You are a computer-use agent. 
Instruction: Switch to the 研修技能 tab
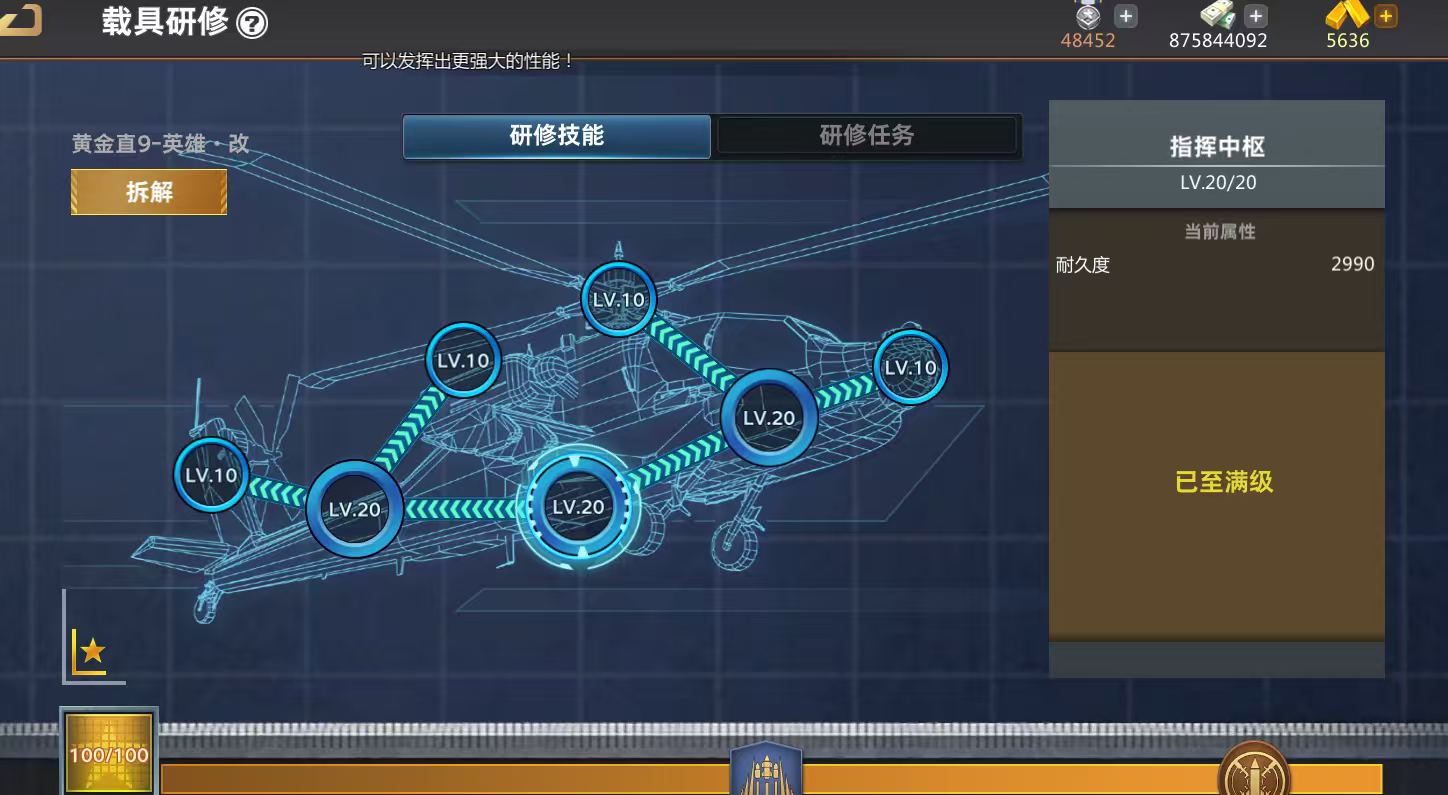[557, 136]
